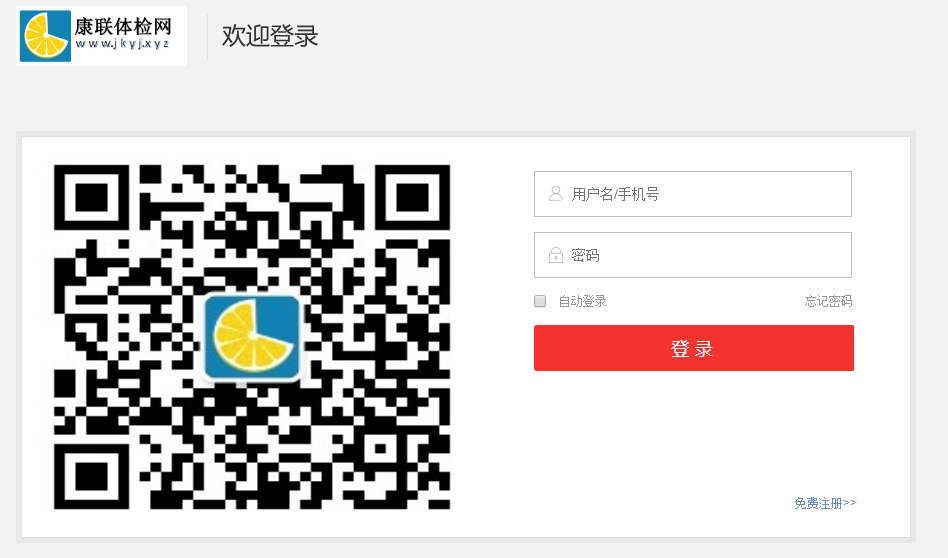948x558 pixels.
Task: Click the 密码 placeholder text
Action: coord(585,255)
